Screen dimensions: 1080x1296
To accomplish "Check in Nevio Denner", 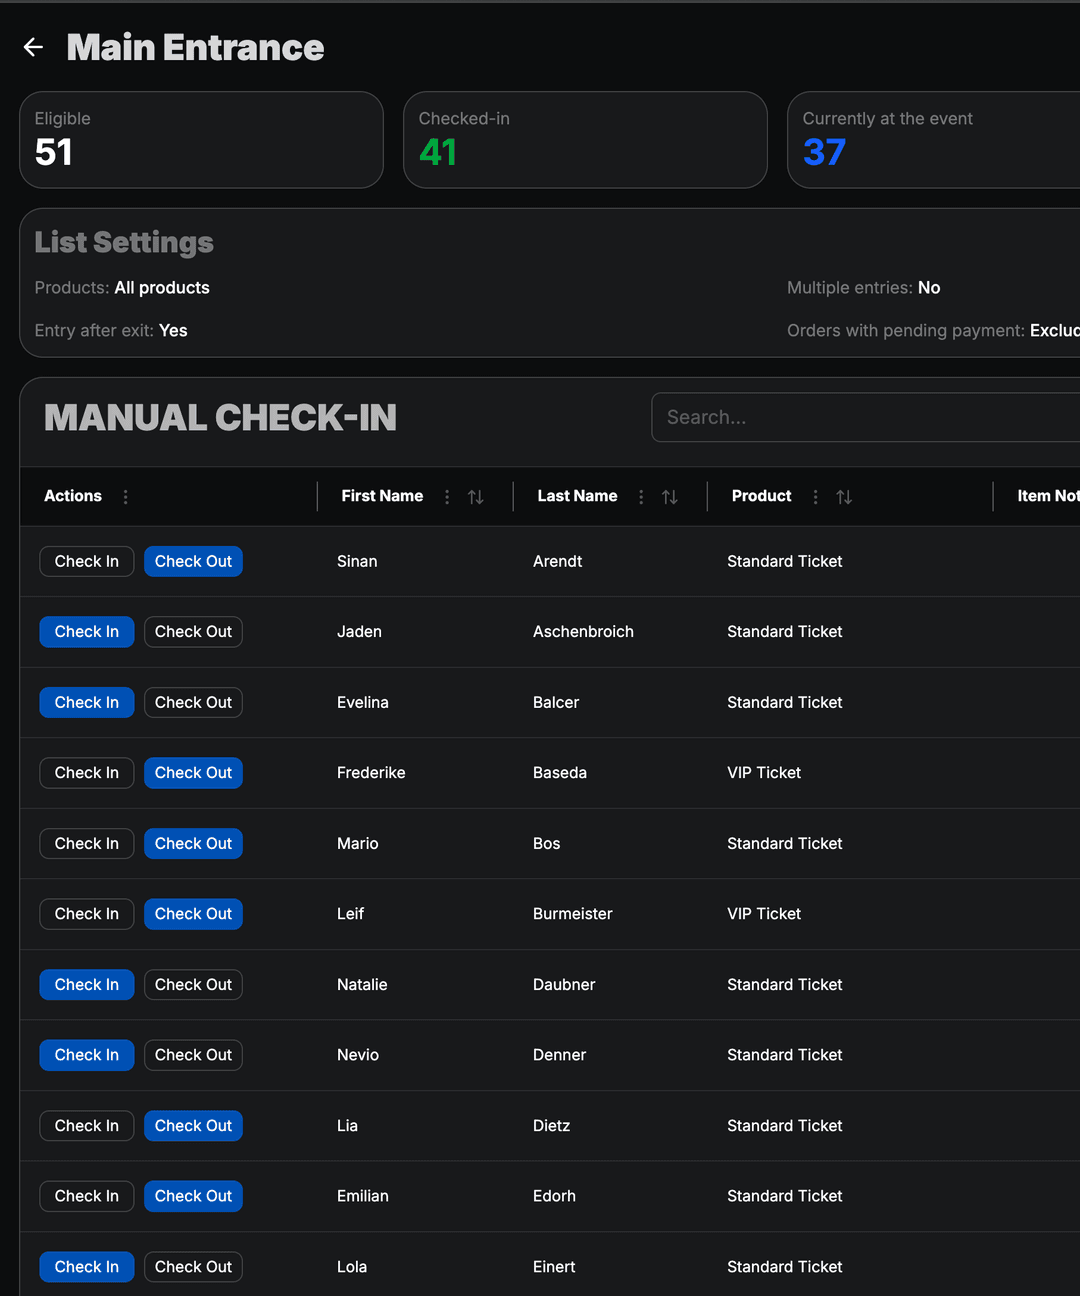I will [x=87, y=1055].
